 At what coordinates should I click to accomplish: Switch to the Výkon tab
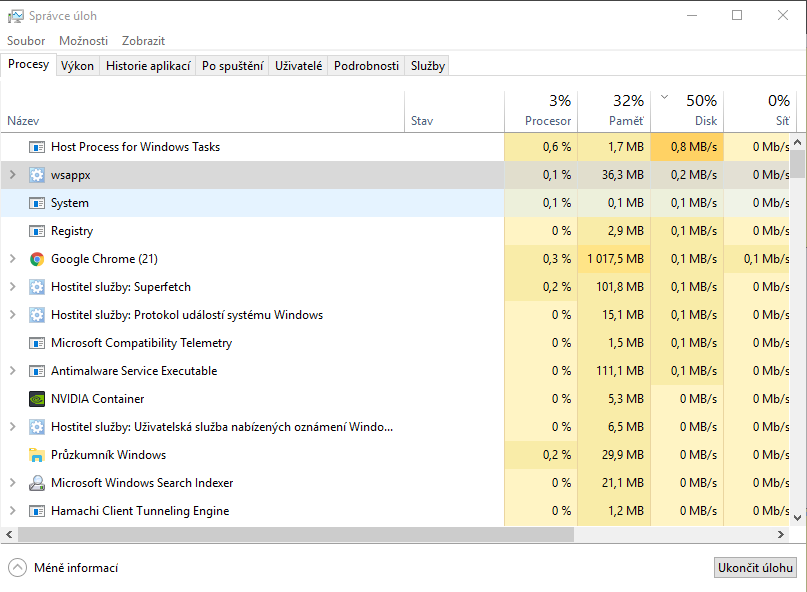77,66
